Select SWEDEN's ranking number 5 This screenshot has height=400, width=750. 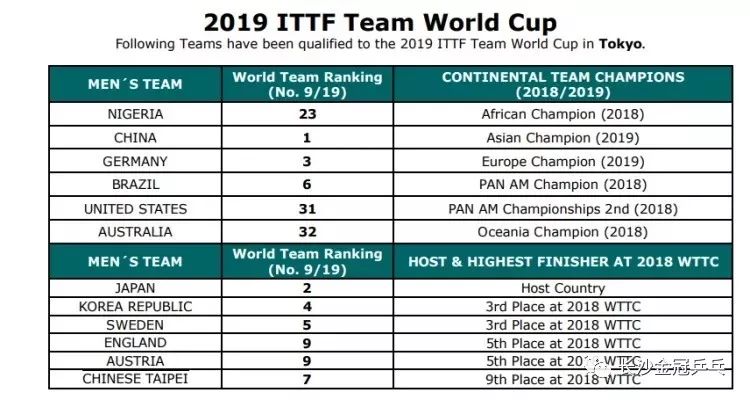307,325
